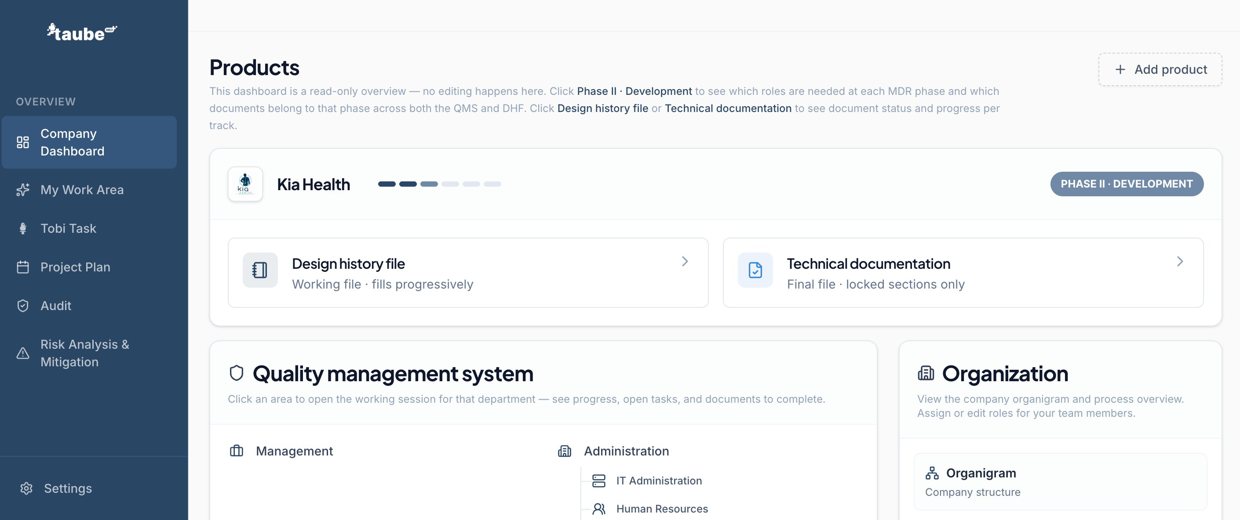This screenshot has width=1240, height=520.
Task: Click the Organigram structure icon
Action: (x=932, y=473)
